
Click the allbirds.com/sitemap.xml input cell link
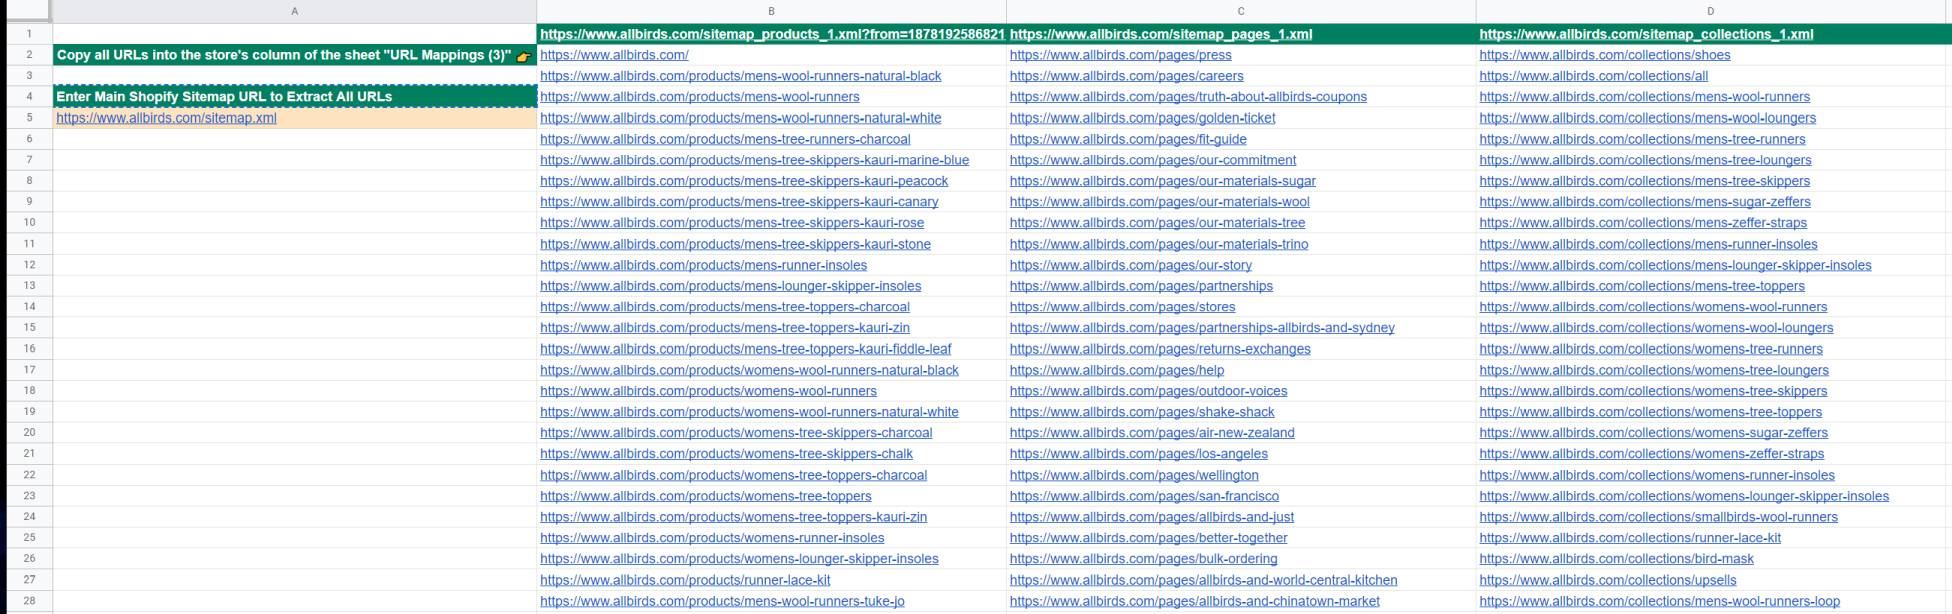[166, 118]
